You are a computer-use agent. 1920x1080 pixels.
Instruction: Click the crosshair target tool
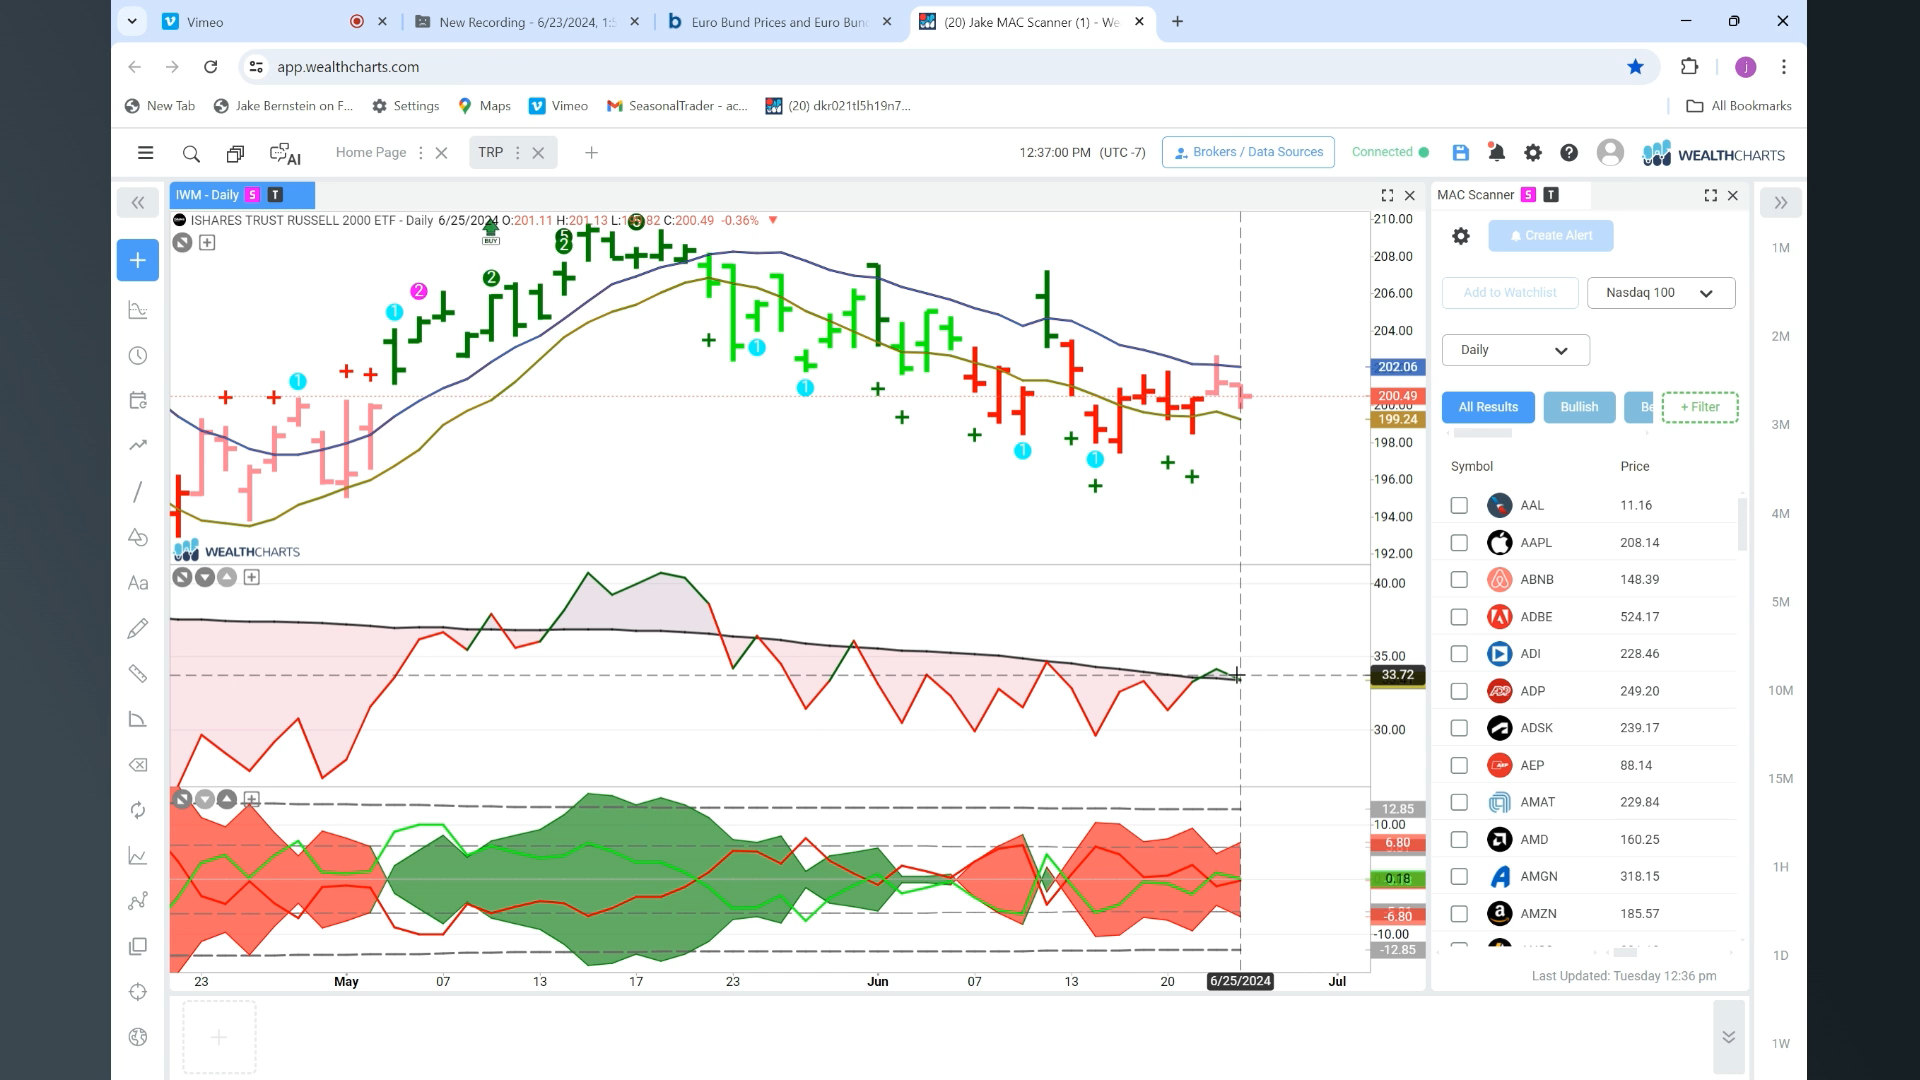pos(138,992)
